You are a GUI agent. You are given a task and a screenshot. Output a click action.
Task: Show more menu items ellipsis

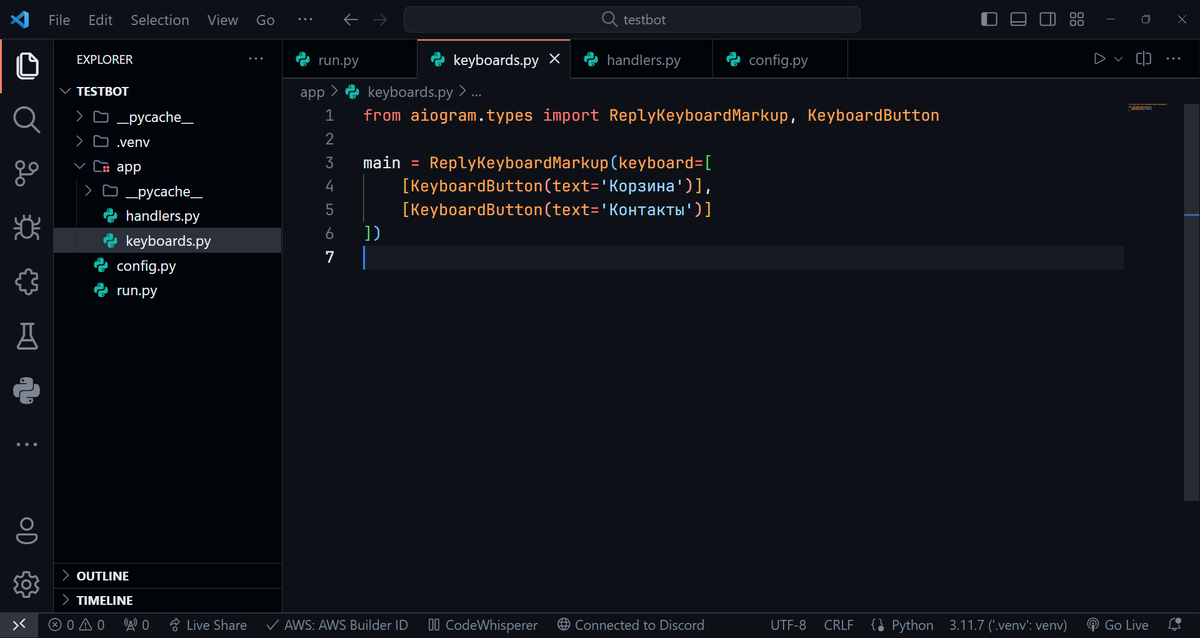point(305,20)
